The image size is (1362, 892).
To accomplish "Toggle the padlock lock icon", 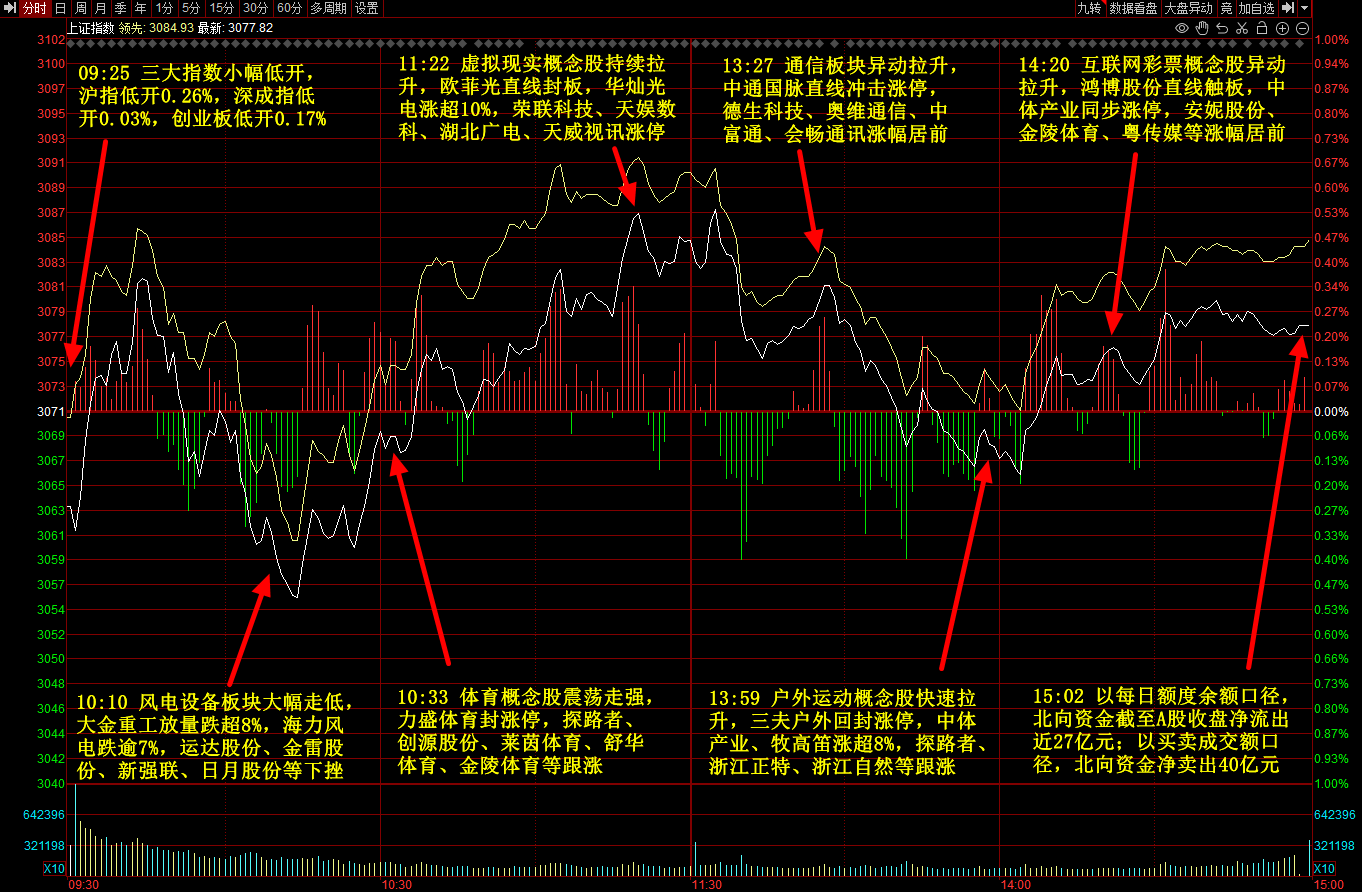I will (1262, 29).
